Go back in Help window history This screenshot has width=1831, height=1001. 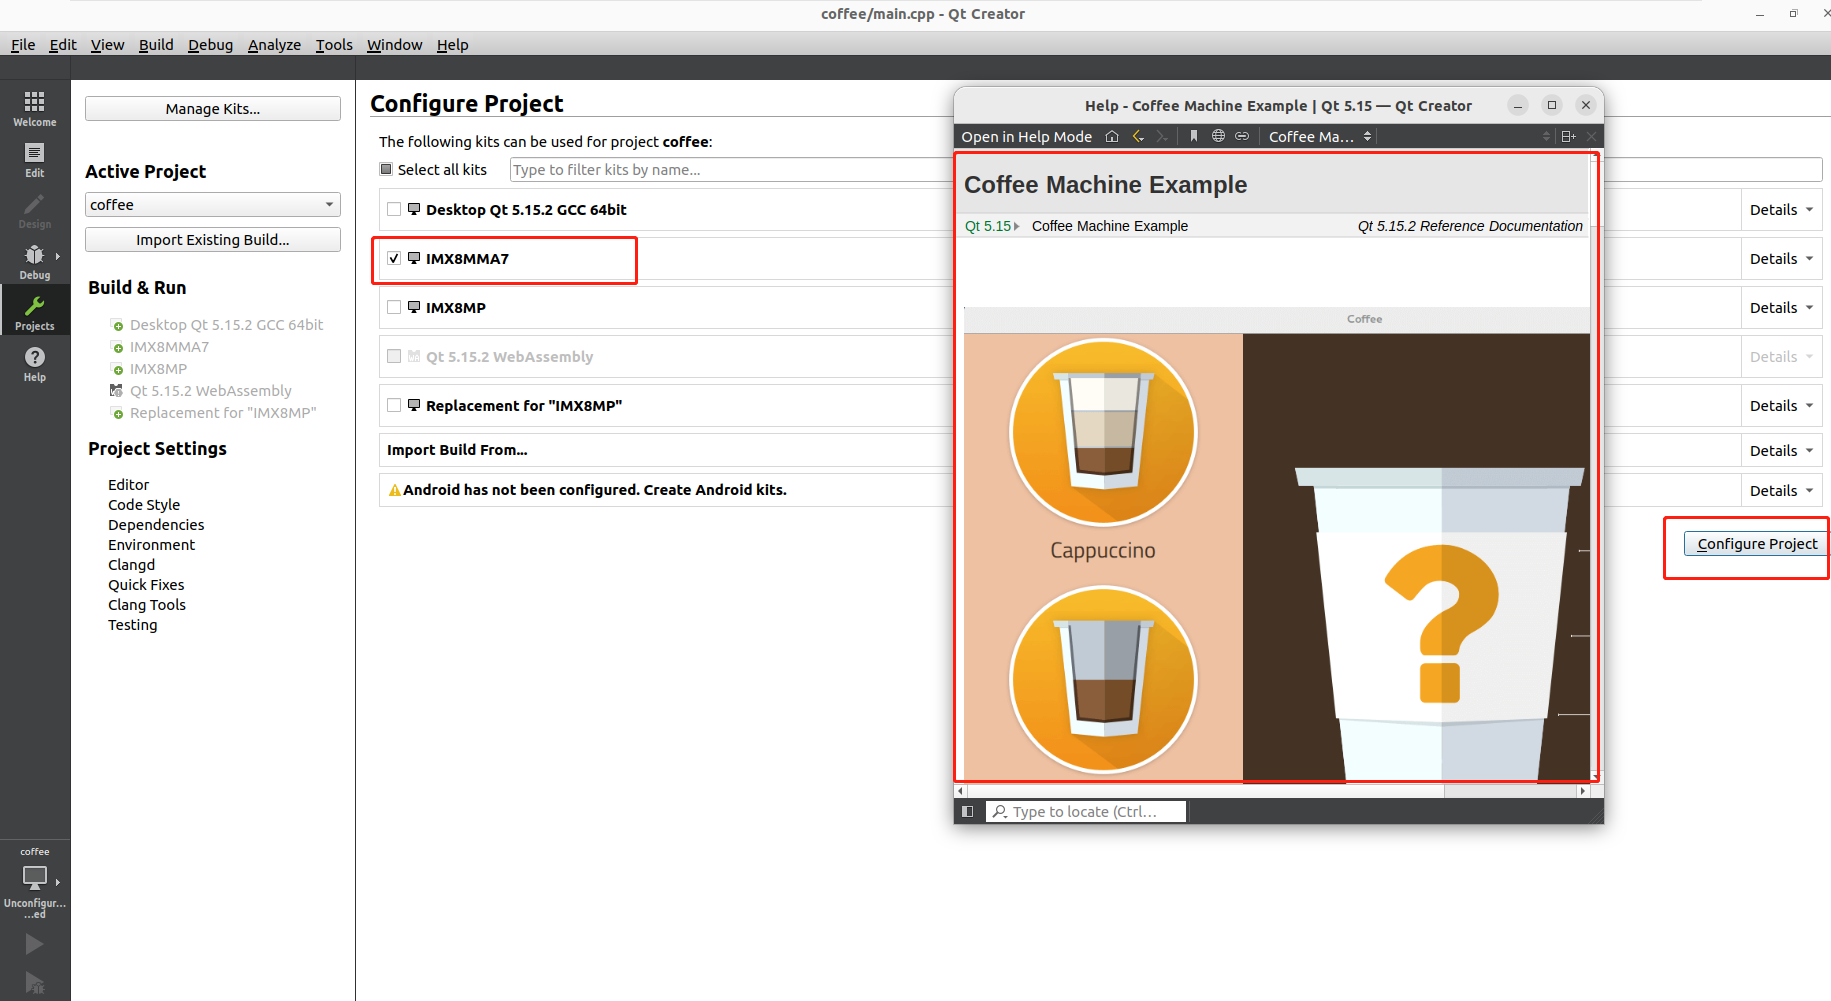coord(1138,136)
